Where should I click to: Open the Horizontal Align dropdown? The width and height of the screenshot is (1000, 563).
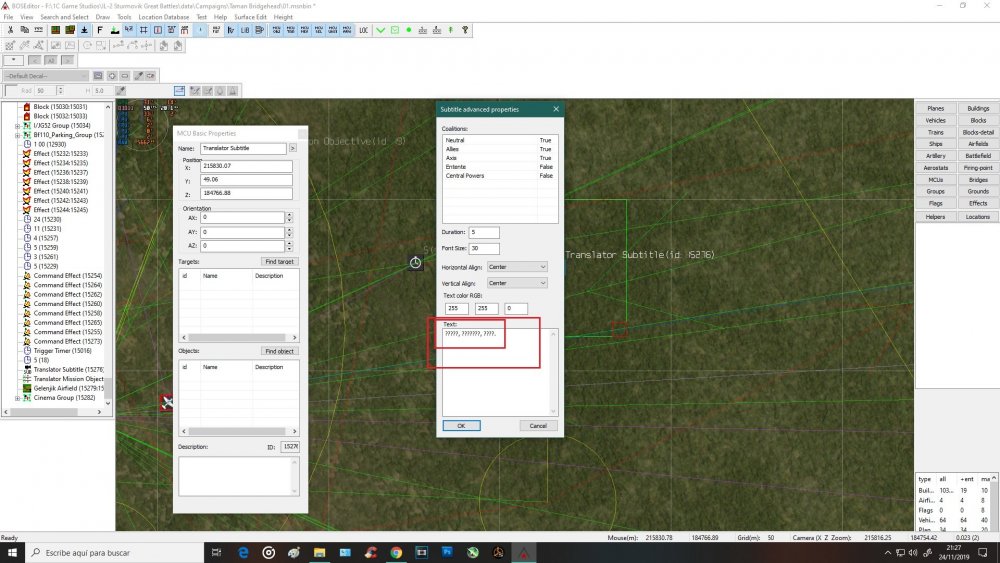pyautogui.click(x=517, y=267)
